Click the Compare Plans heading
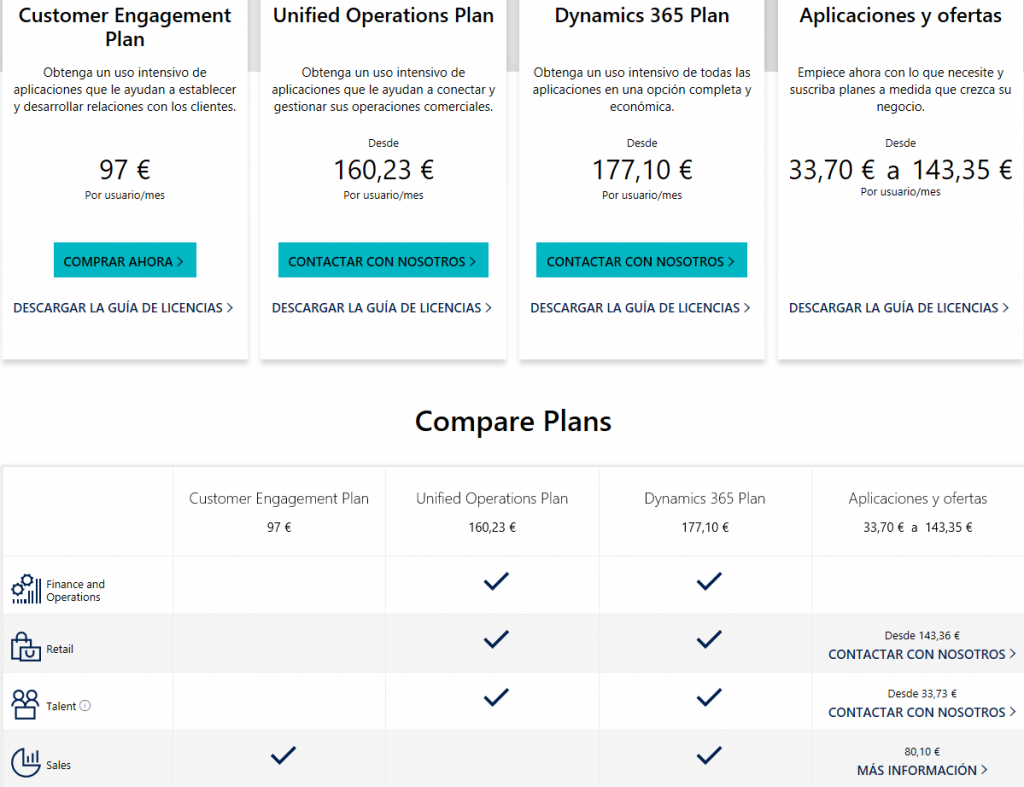 pyautogui.click(x=513, y=421)
